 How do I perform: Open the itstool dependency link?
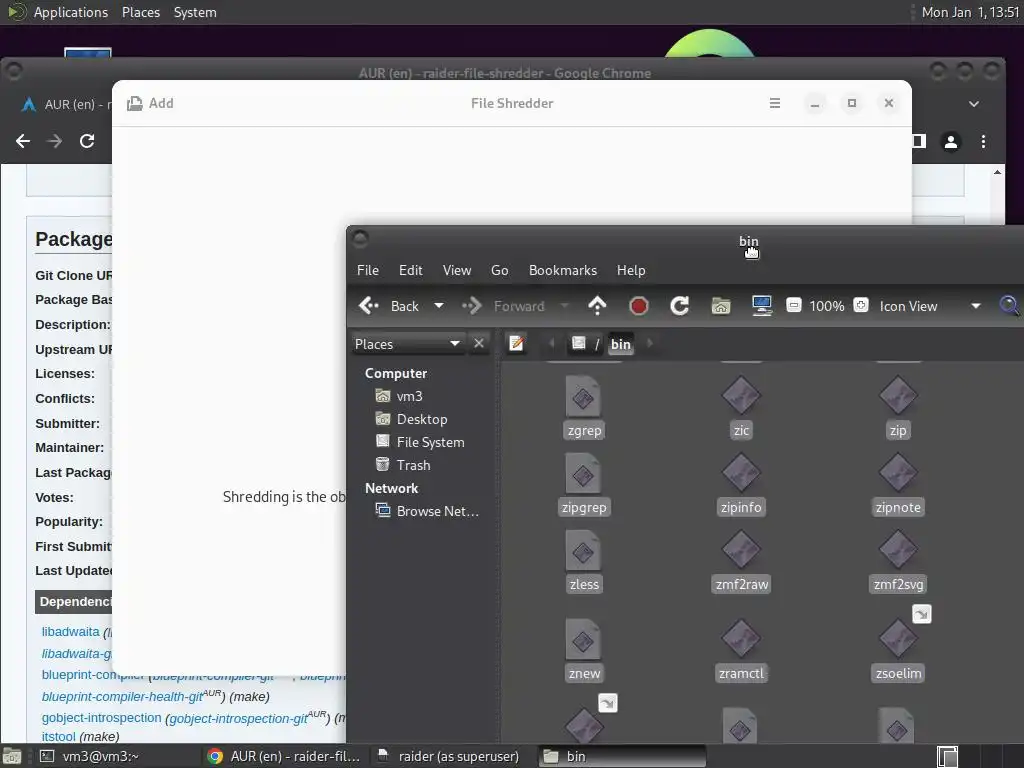tap(59, 737)
